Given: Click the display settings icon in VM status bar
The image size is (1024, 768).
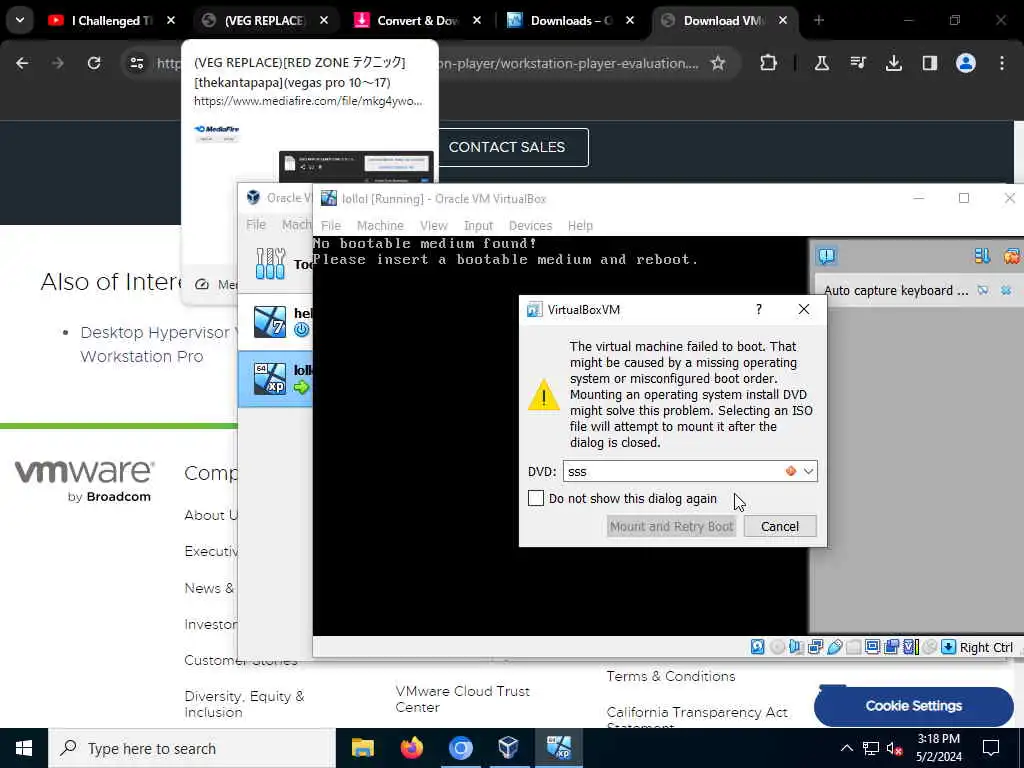Looking at the screenshot, I should click(872, 647).
